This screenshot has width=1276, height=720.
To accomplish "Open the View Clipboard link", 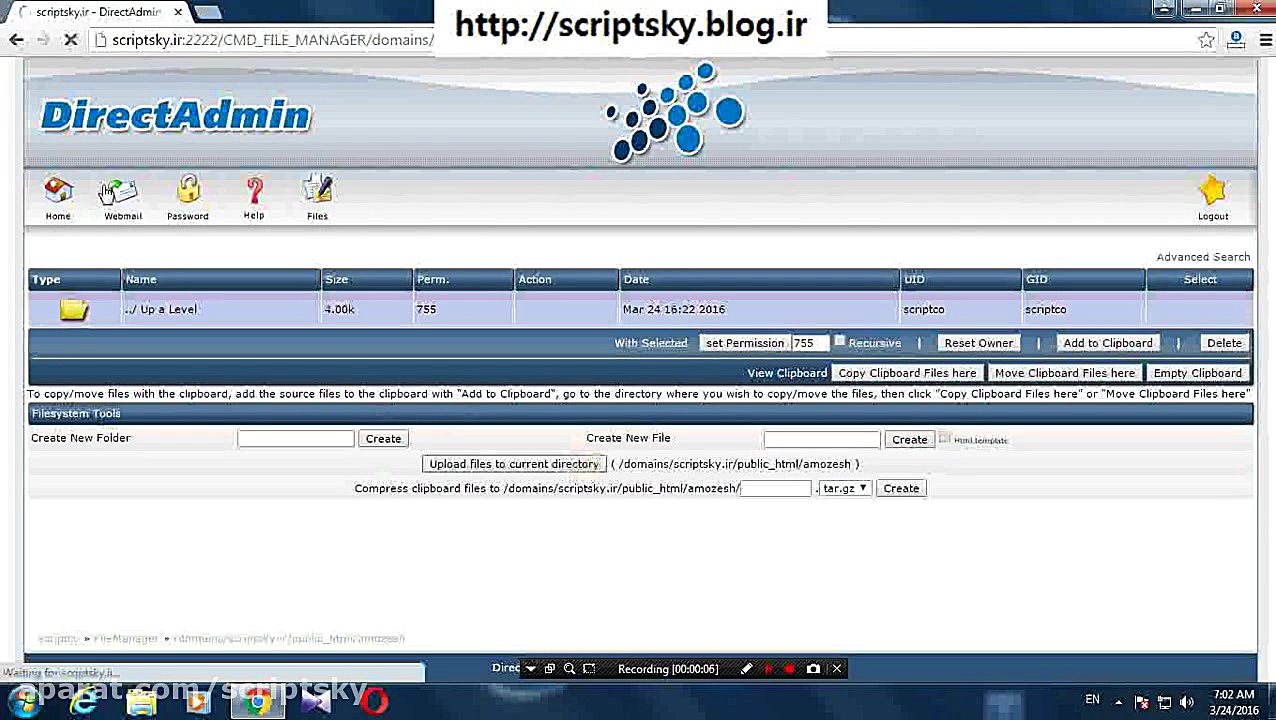I will 787,373.
